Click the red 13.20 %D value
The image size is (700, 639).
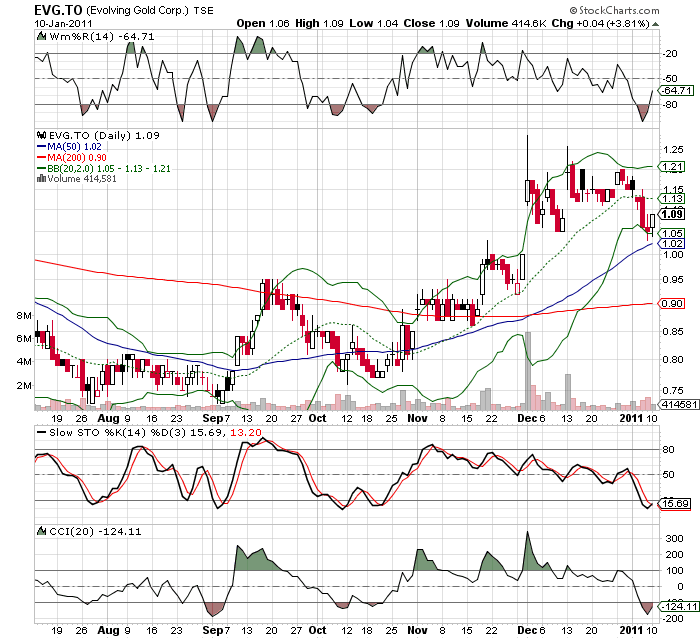click(246, 433)
